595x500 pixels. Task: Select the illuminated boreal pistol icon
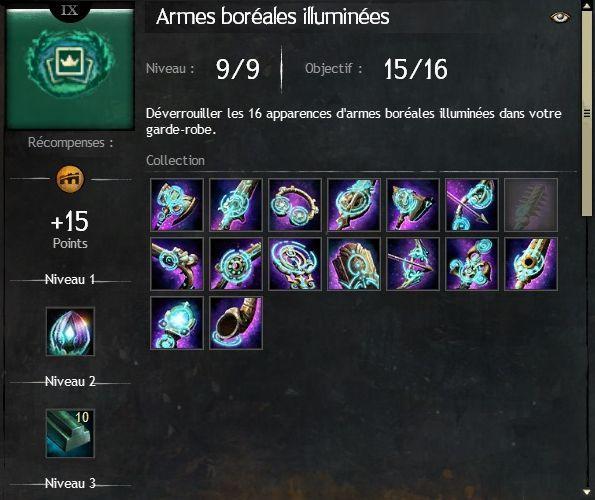coord(177,264)
